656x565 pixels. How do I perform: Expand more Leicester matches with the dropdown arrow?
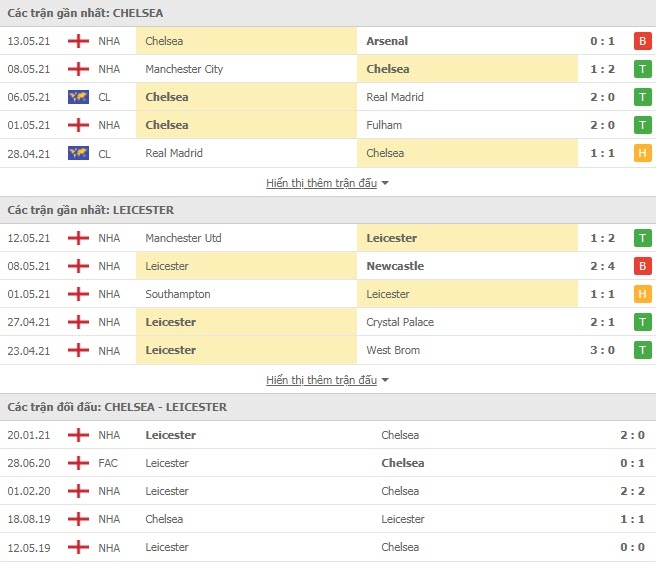point(385,380)
